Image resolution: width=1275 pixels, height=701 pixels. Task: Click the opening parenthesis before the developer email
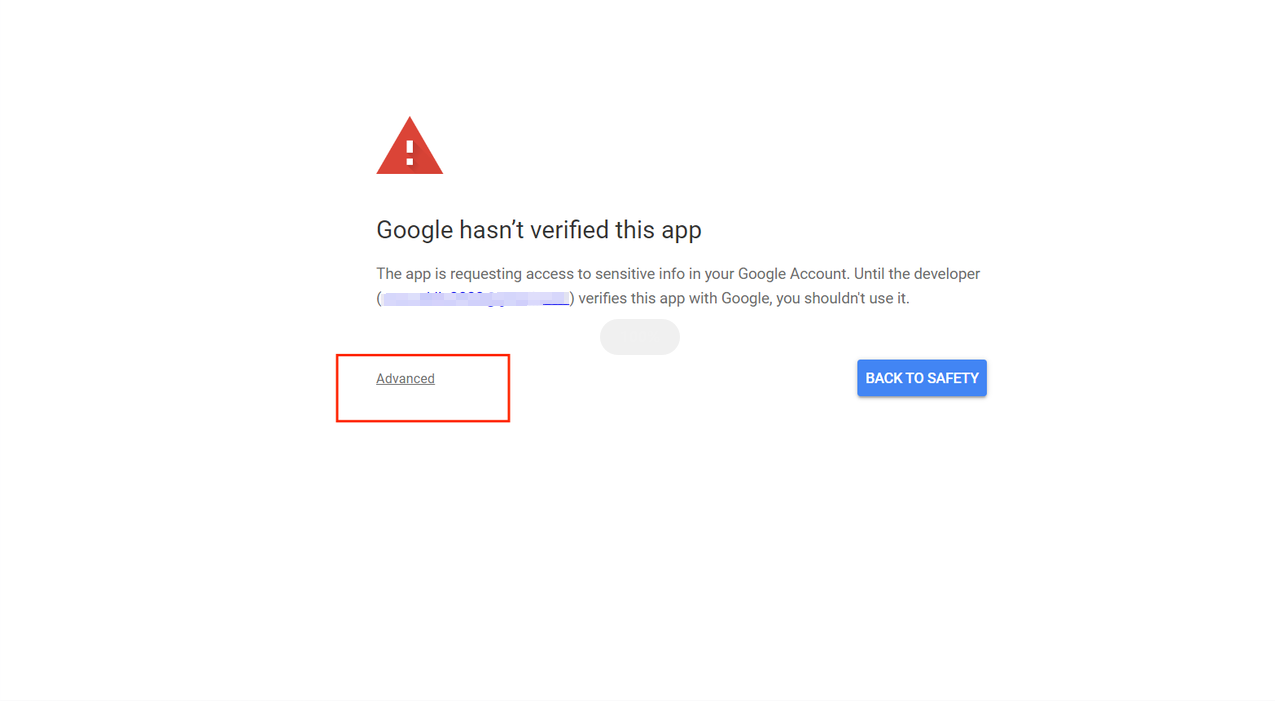[x=379, y=298]
